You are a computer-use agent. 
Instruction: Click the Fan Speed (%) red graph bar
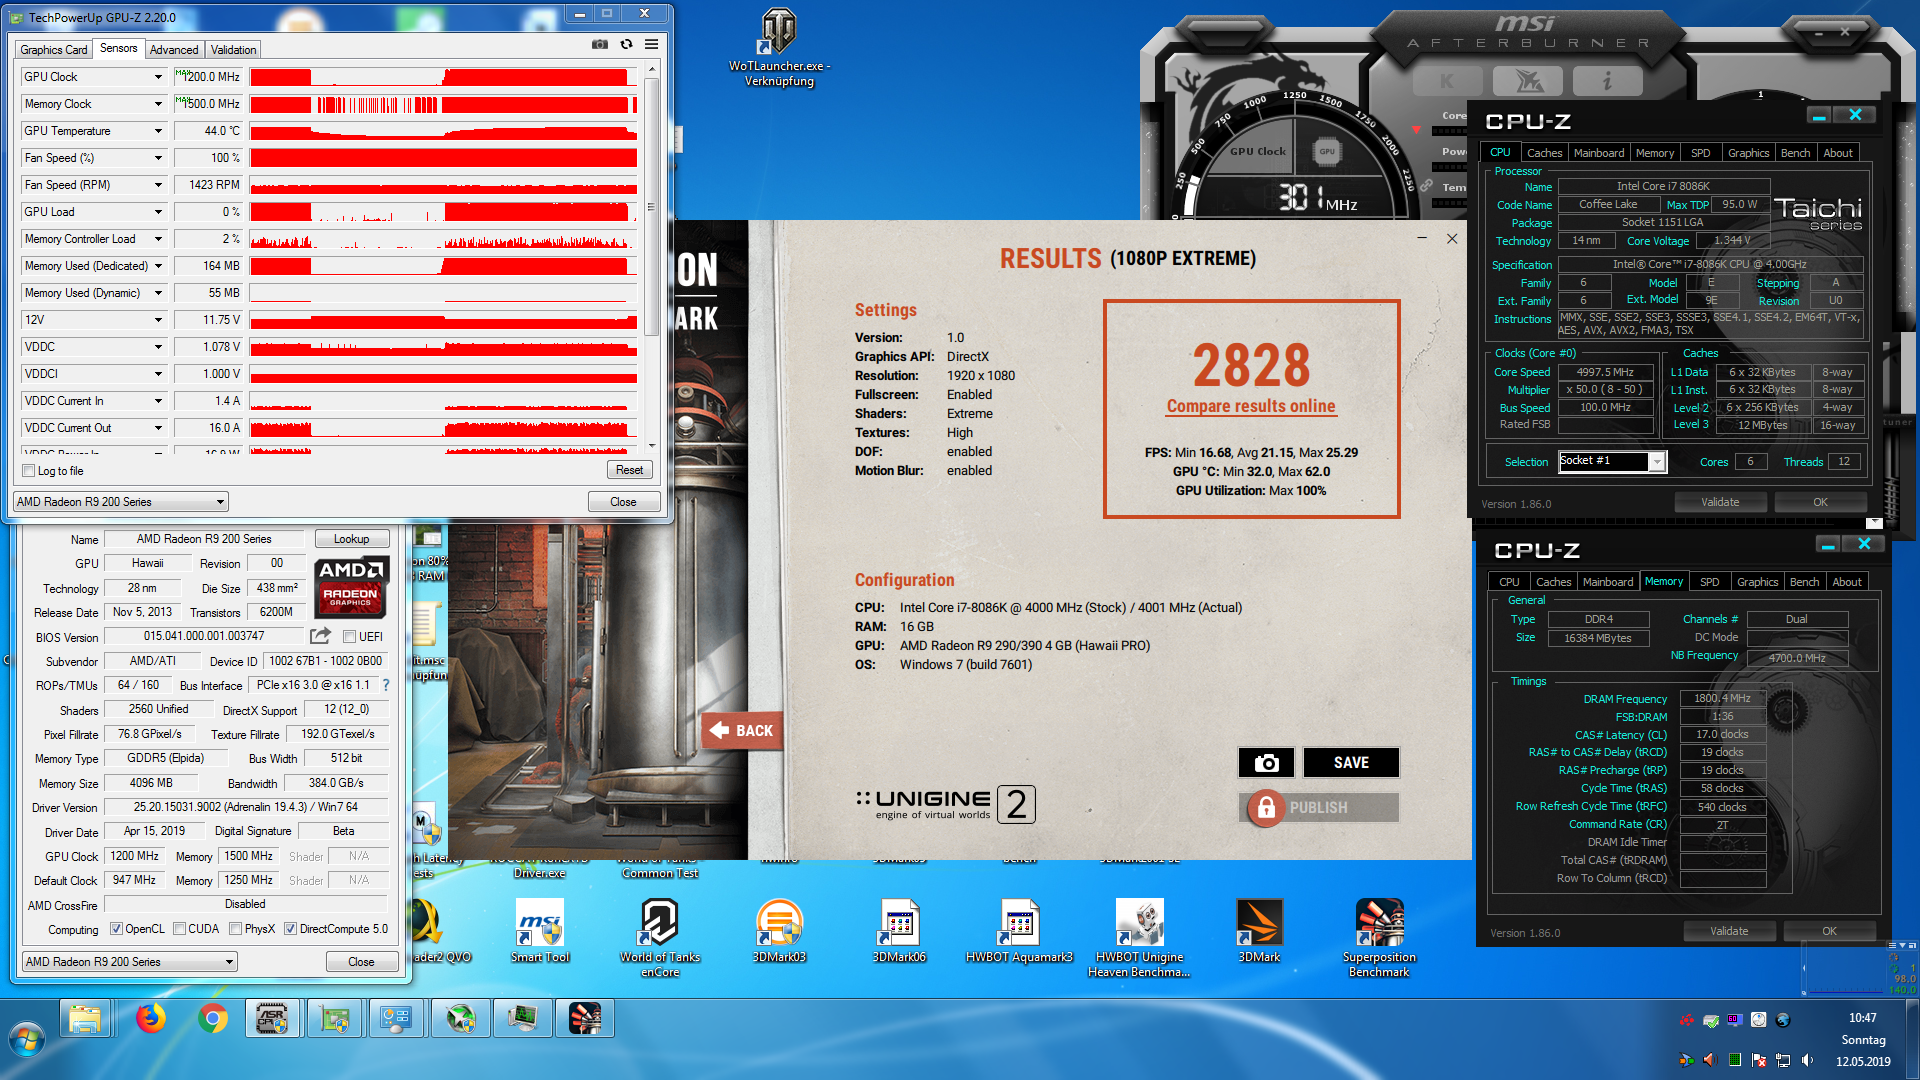click(443, 158)
